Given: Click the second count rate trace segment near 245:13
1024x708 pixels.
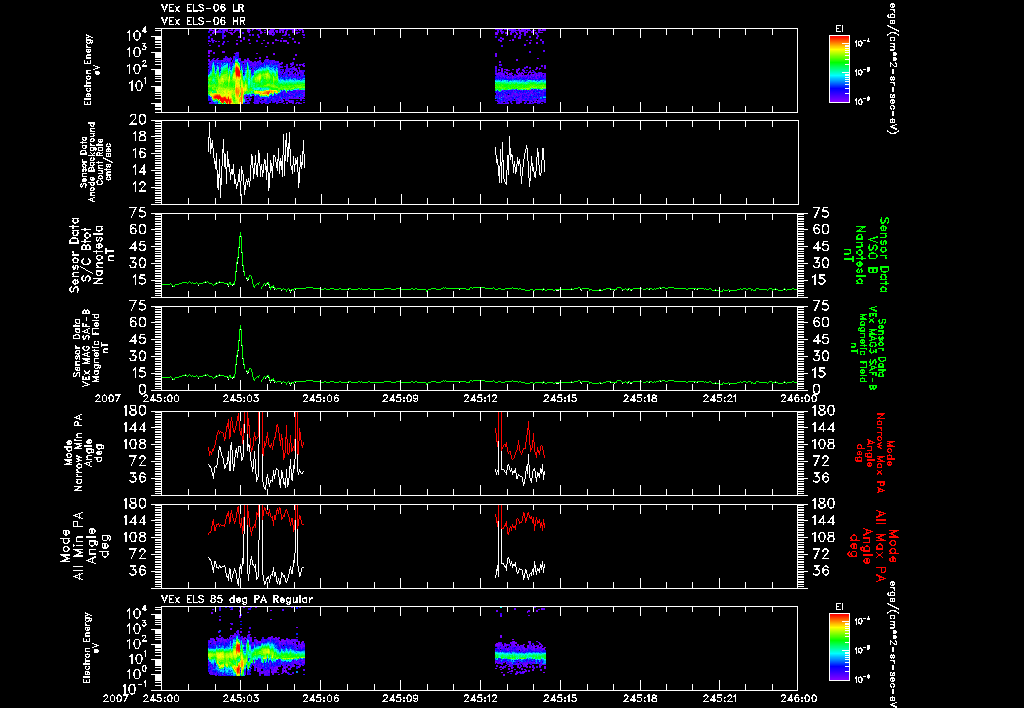Looking at the screenshot, I should coord(520,162).
